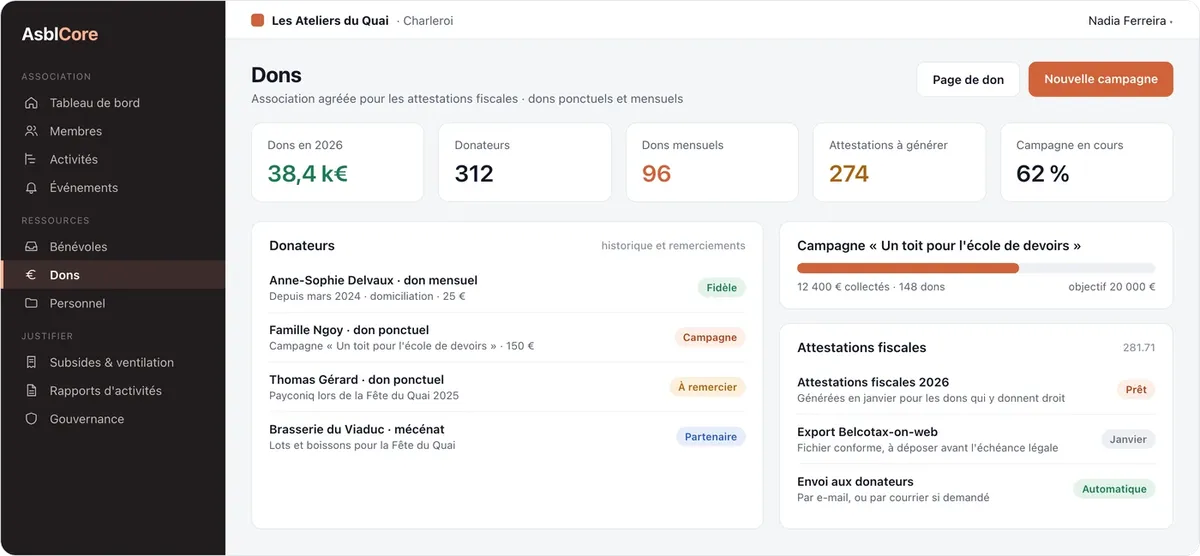This screenshot has height=556, width=1200.
Task: Open Subsides & ventilation
Action: pyautogui.click(x=113, y=363)
